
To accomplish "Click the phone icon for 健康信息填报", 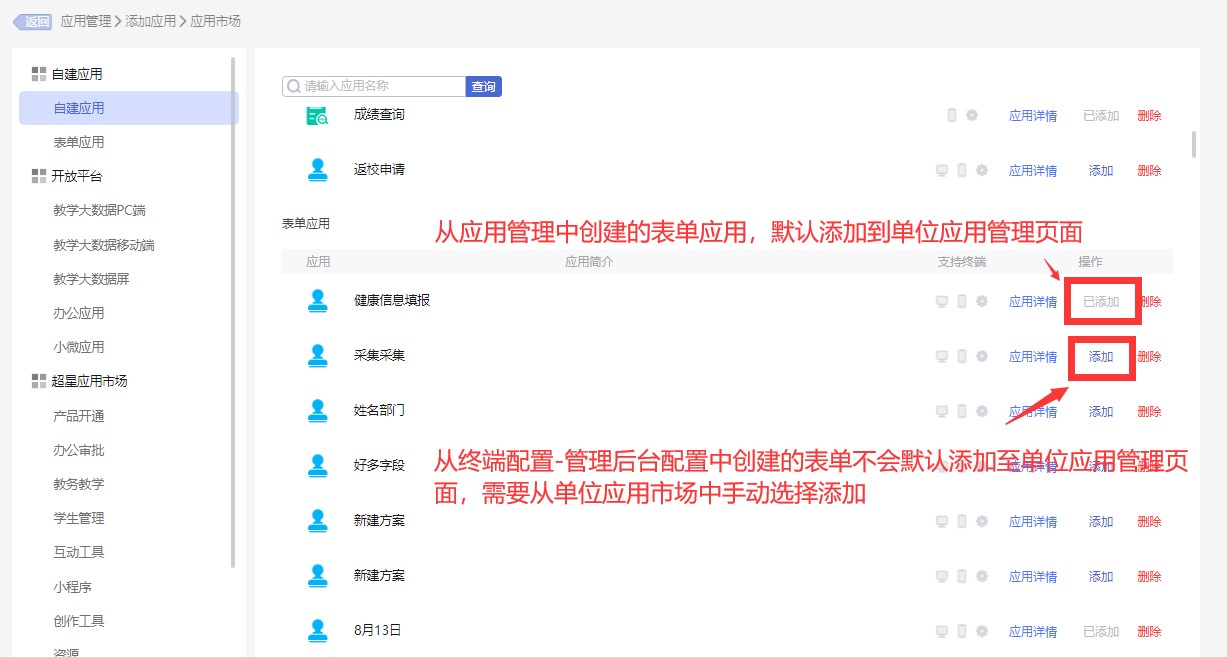I will (962, 301).
